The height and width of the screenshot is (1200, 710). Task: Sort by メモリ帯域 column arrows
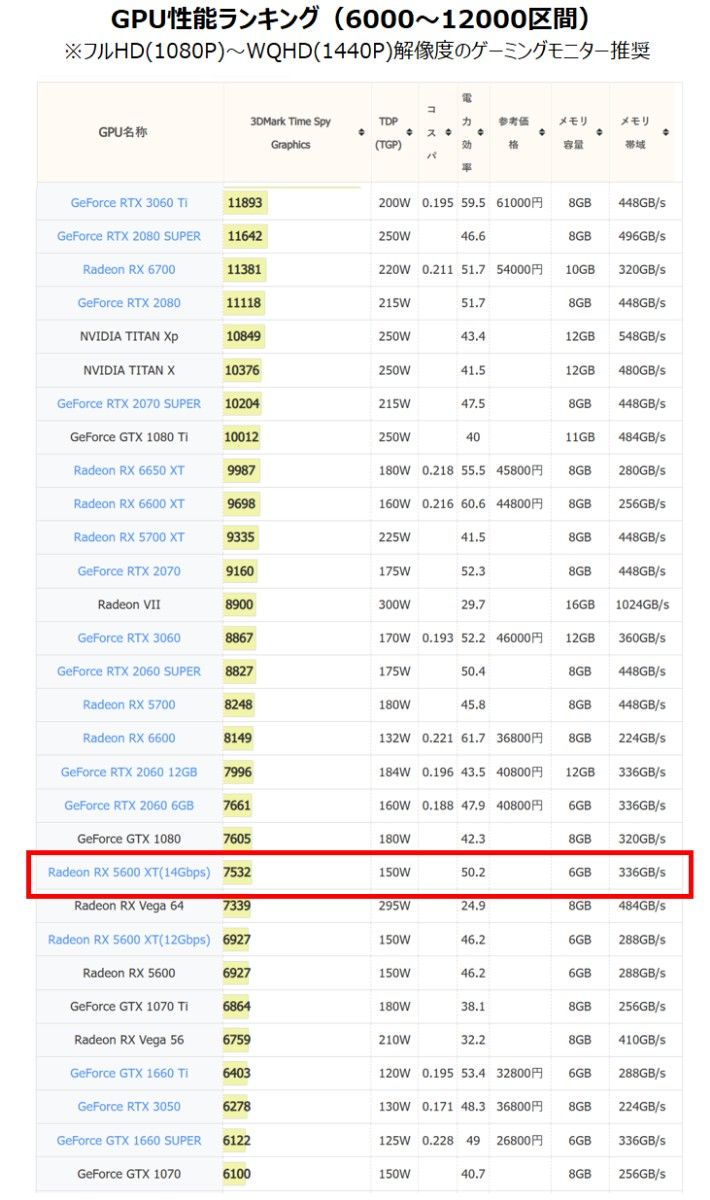coord(666,133)
